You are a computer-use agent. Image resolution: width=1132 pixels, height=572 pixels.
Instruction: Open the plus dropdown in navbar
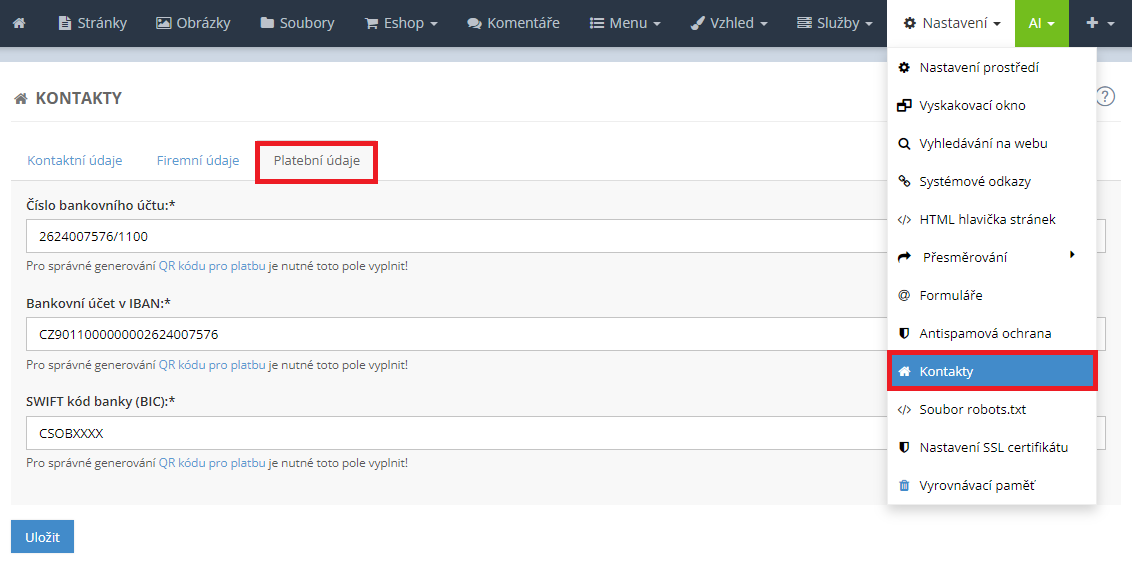(1100, 23)
